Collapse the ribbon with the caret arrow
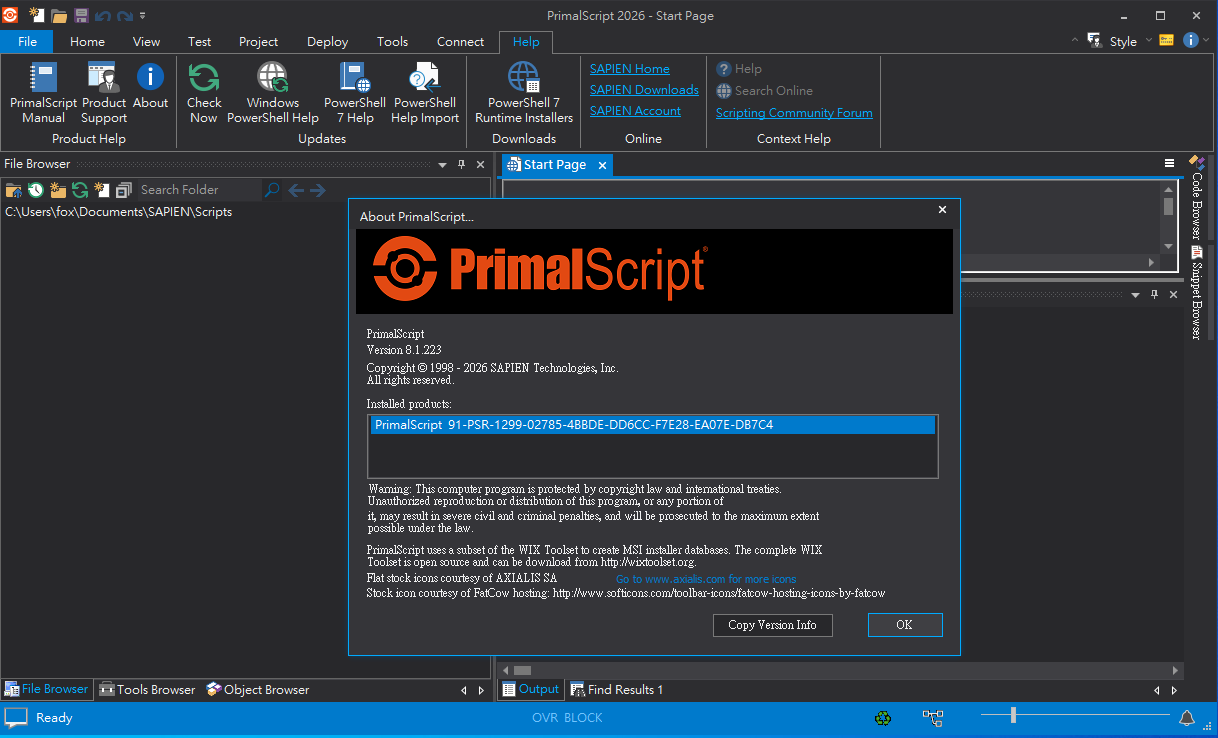 coord(1075,41)
